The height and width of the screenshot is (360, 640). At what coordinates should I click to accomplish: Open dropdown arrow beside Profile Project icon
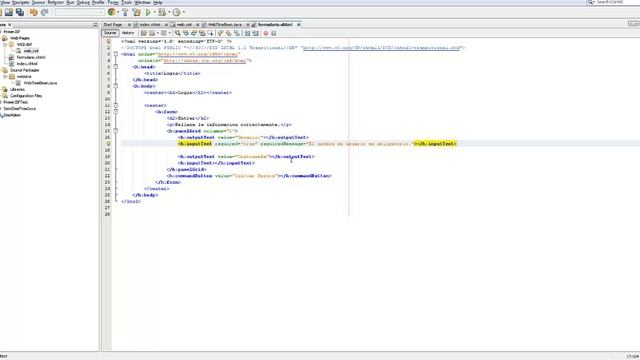point(184,13)
